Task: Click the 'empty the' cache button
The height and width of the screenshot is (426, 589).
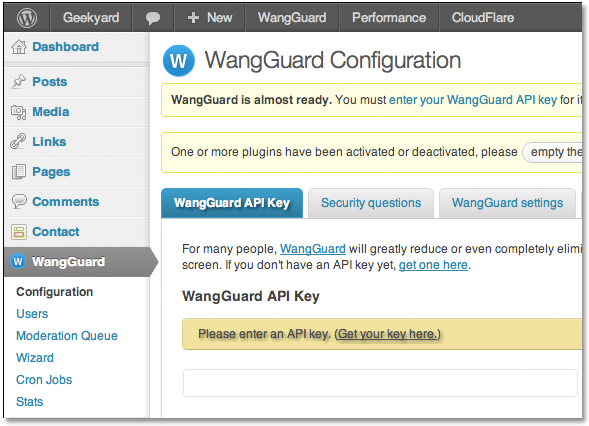Action: [x=553, y=152]
